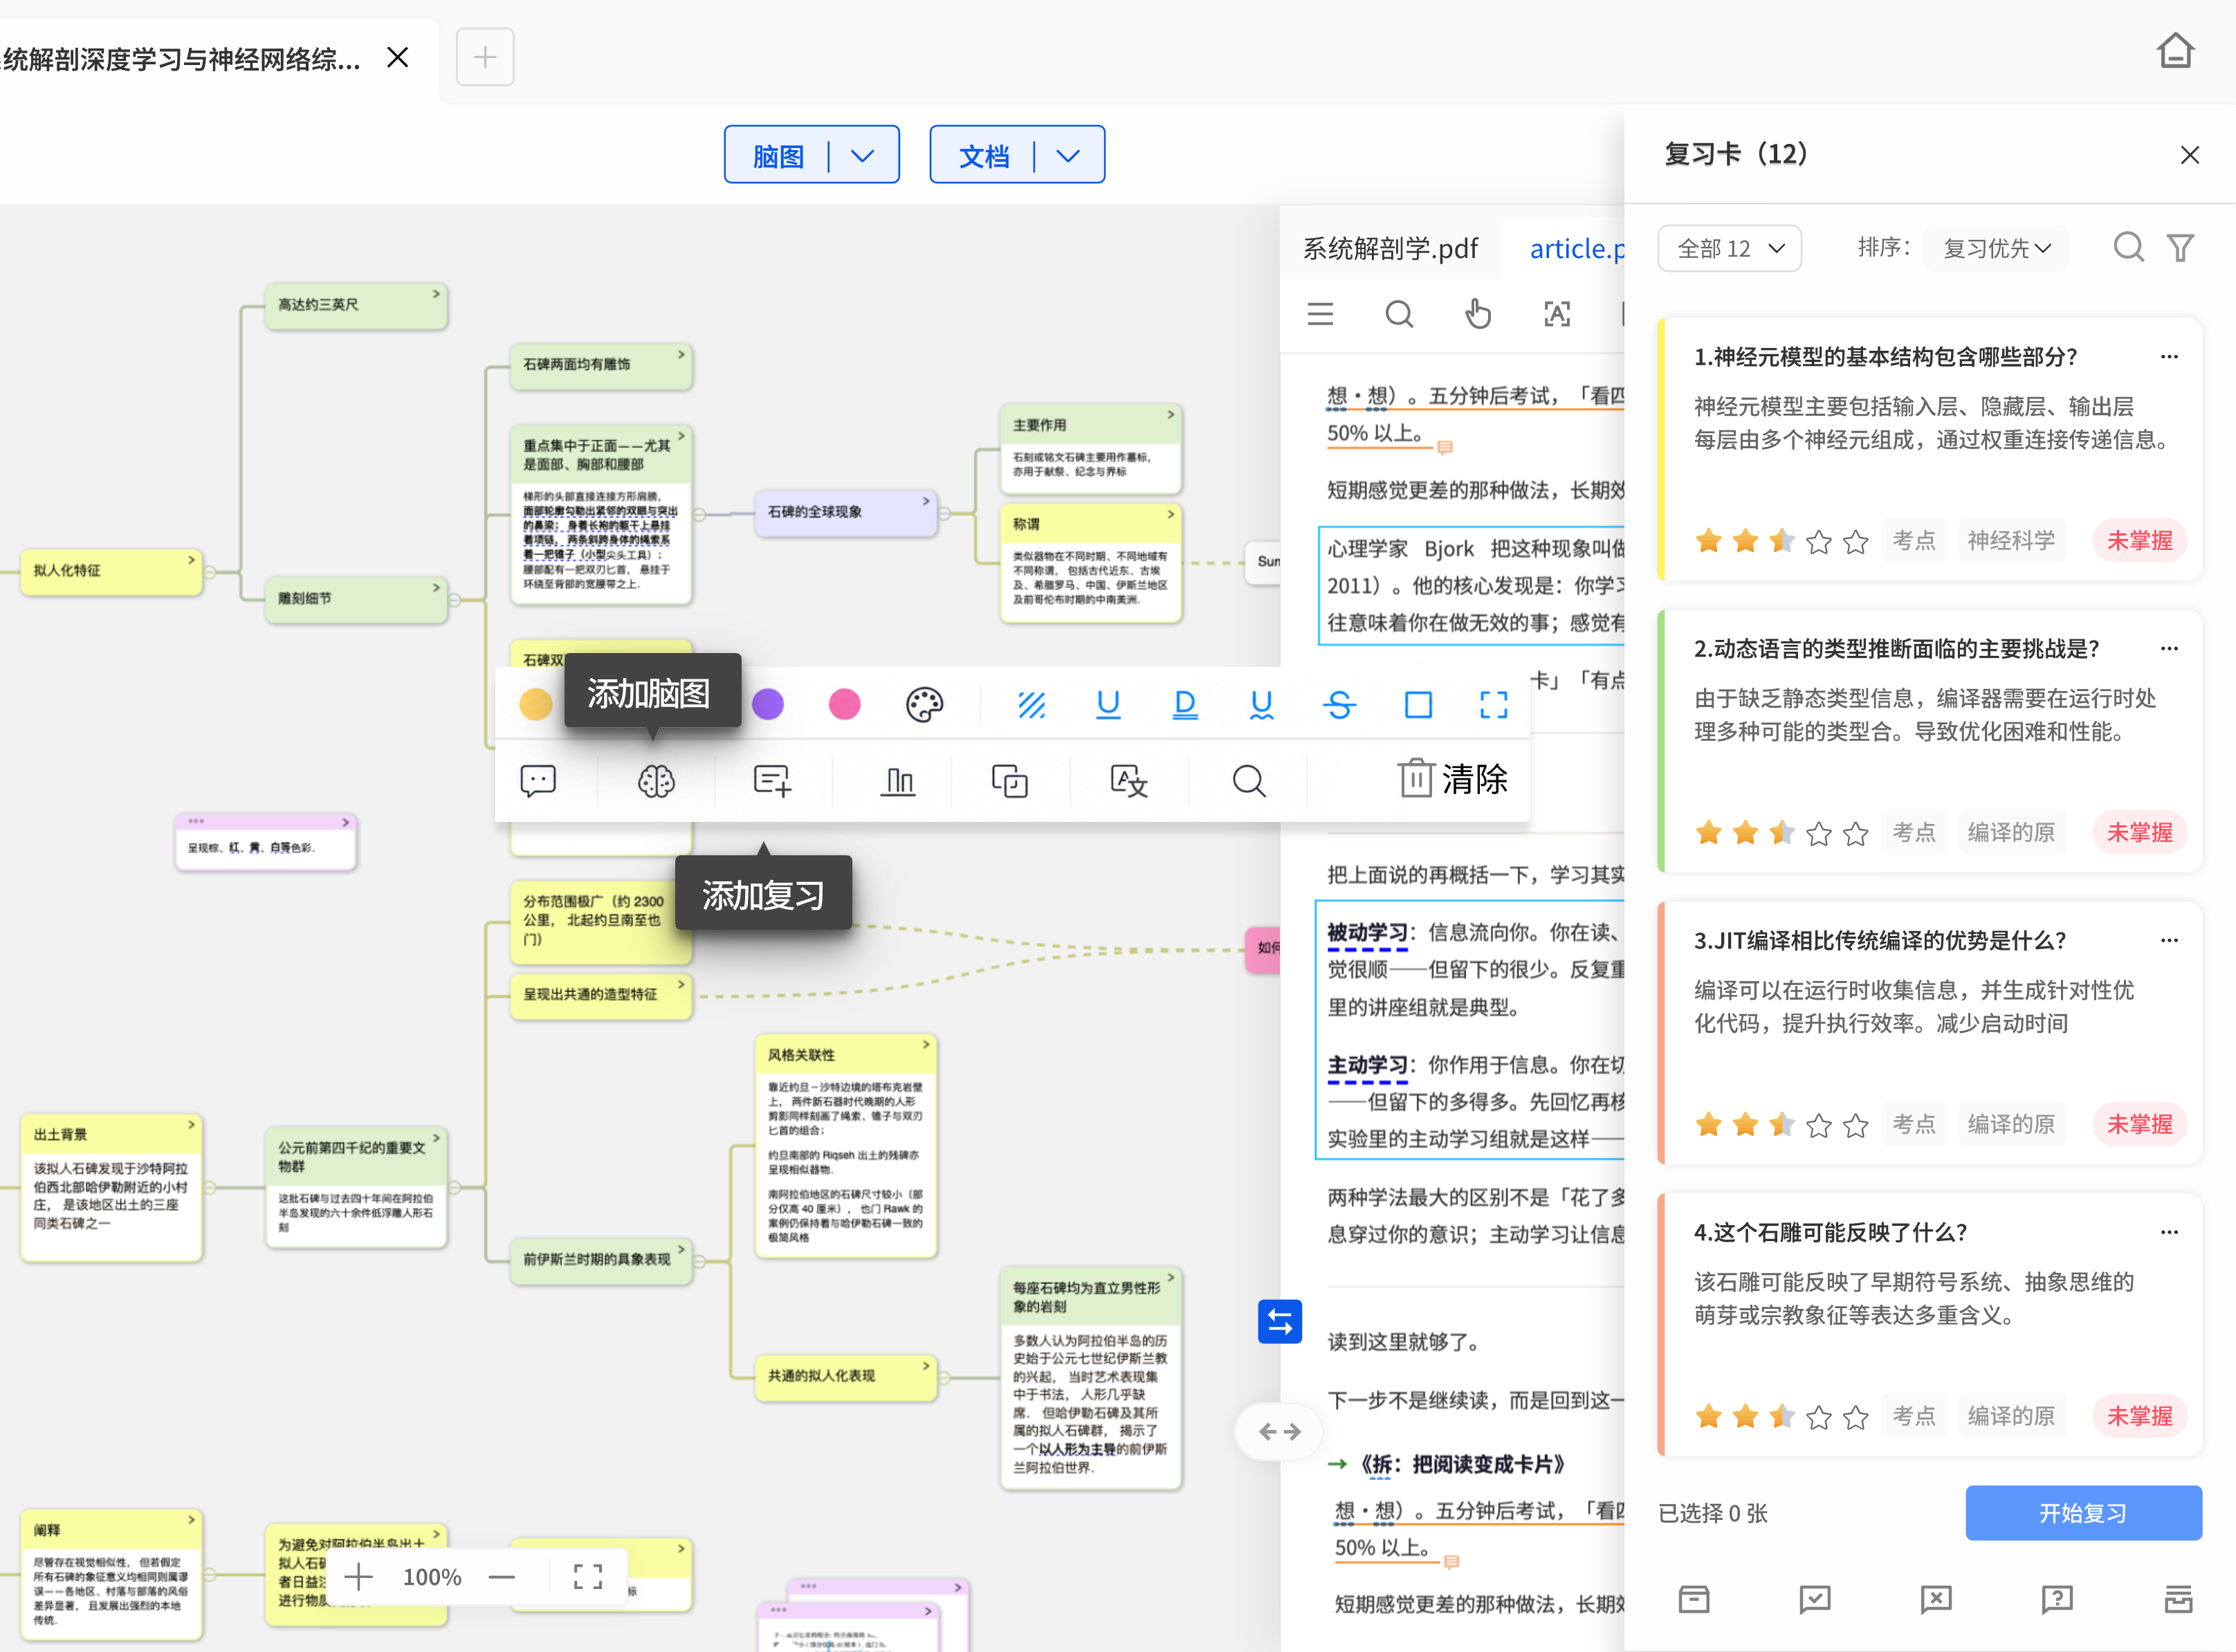The image size is (2236, 1652).
Task: Switch to 系统解剖学.pdf tab
Action: click(1389, 248)
